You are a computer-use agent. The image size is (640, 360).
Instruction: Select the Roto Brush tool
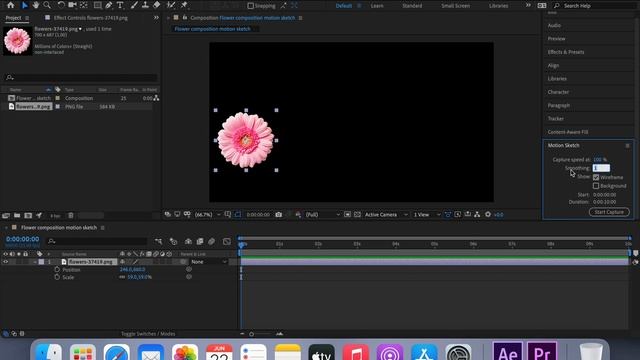coord(171,5)
